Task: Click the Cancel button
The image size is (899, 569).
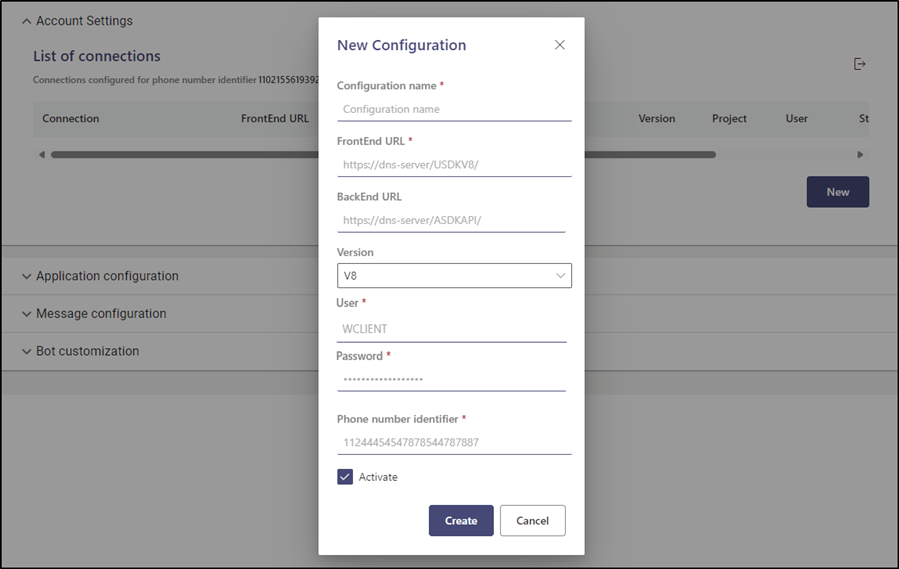Action: click(533, 521)
